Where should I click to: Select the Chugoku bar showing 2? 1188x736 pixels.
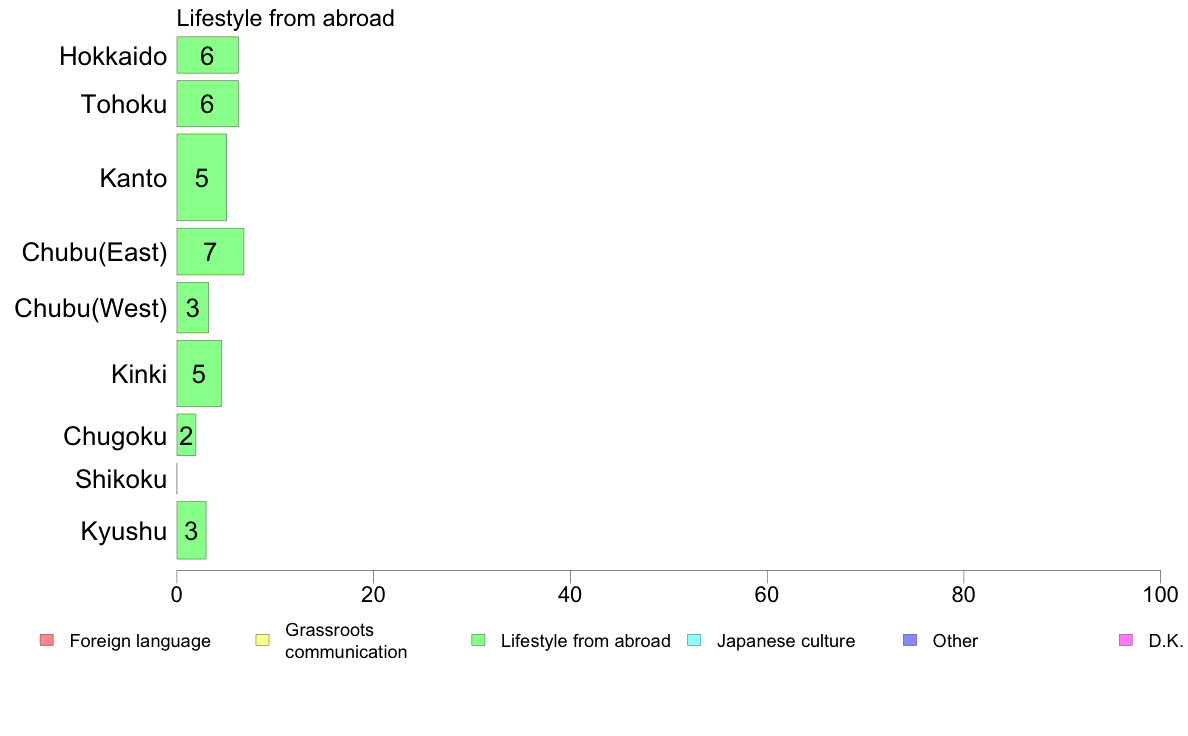coord(186,435)
